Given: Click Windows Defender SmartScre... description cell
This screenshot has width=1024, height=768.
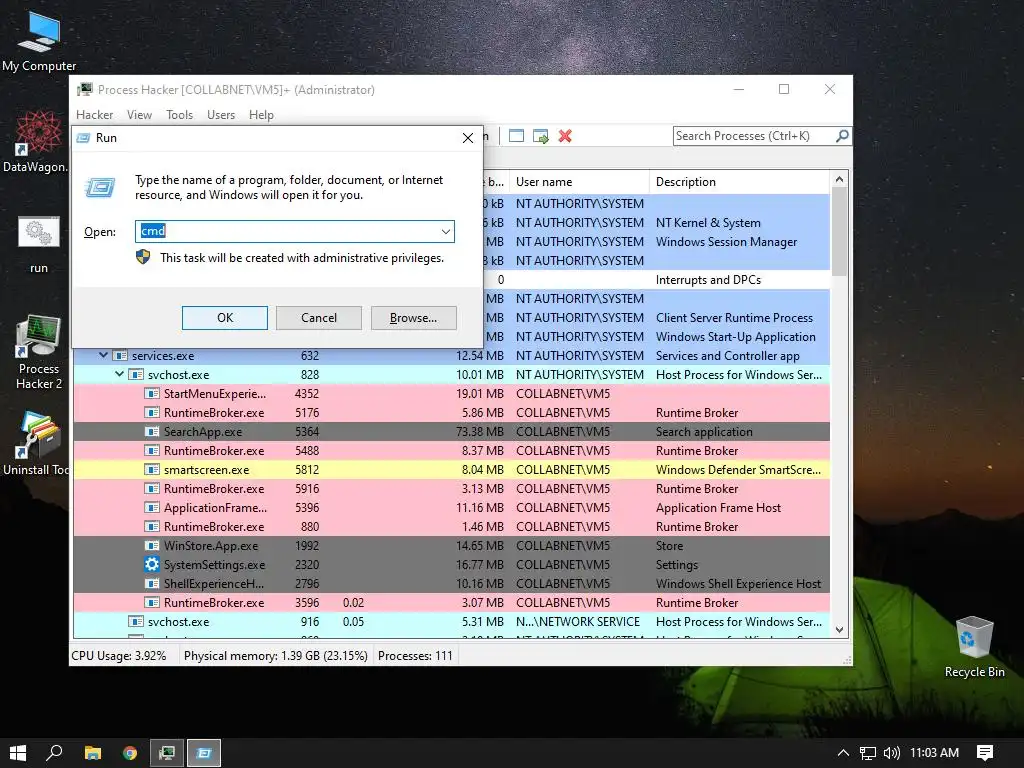Looking at the screenshot, I should tap(738, 470).
